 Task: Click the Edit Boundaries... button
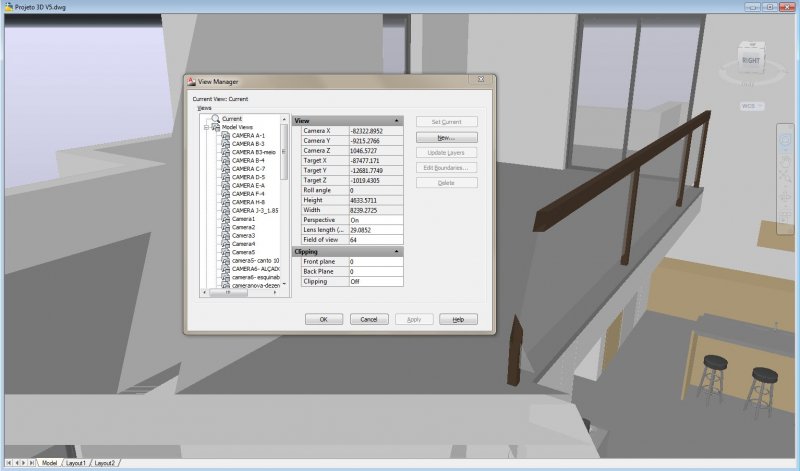pyautogui.click(x=446, y=167)
